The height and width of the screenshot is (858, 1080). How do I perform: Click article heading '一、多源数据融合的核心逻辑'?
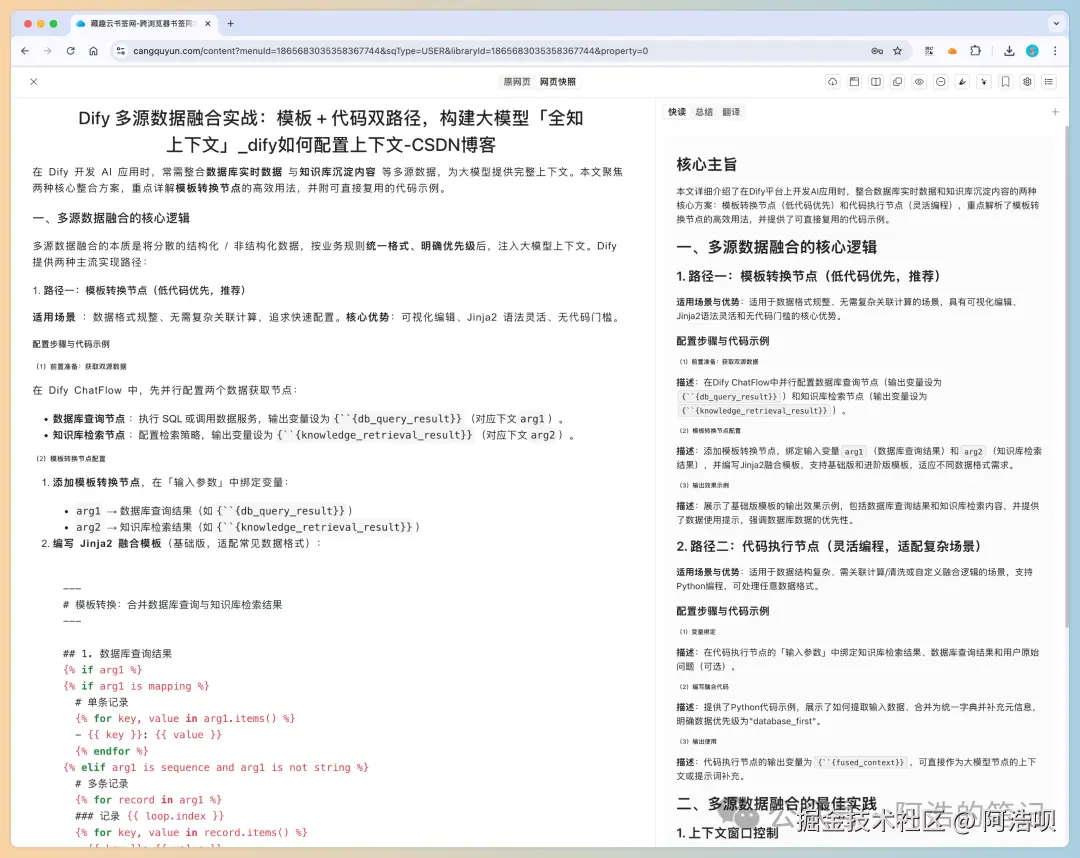click(x=111, y=218)
